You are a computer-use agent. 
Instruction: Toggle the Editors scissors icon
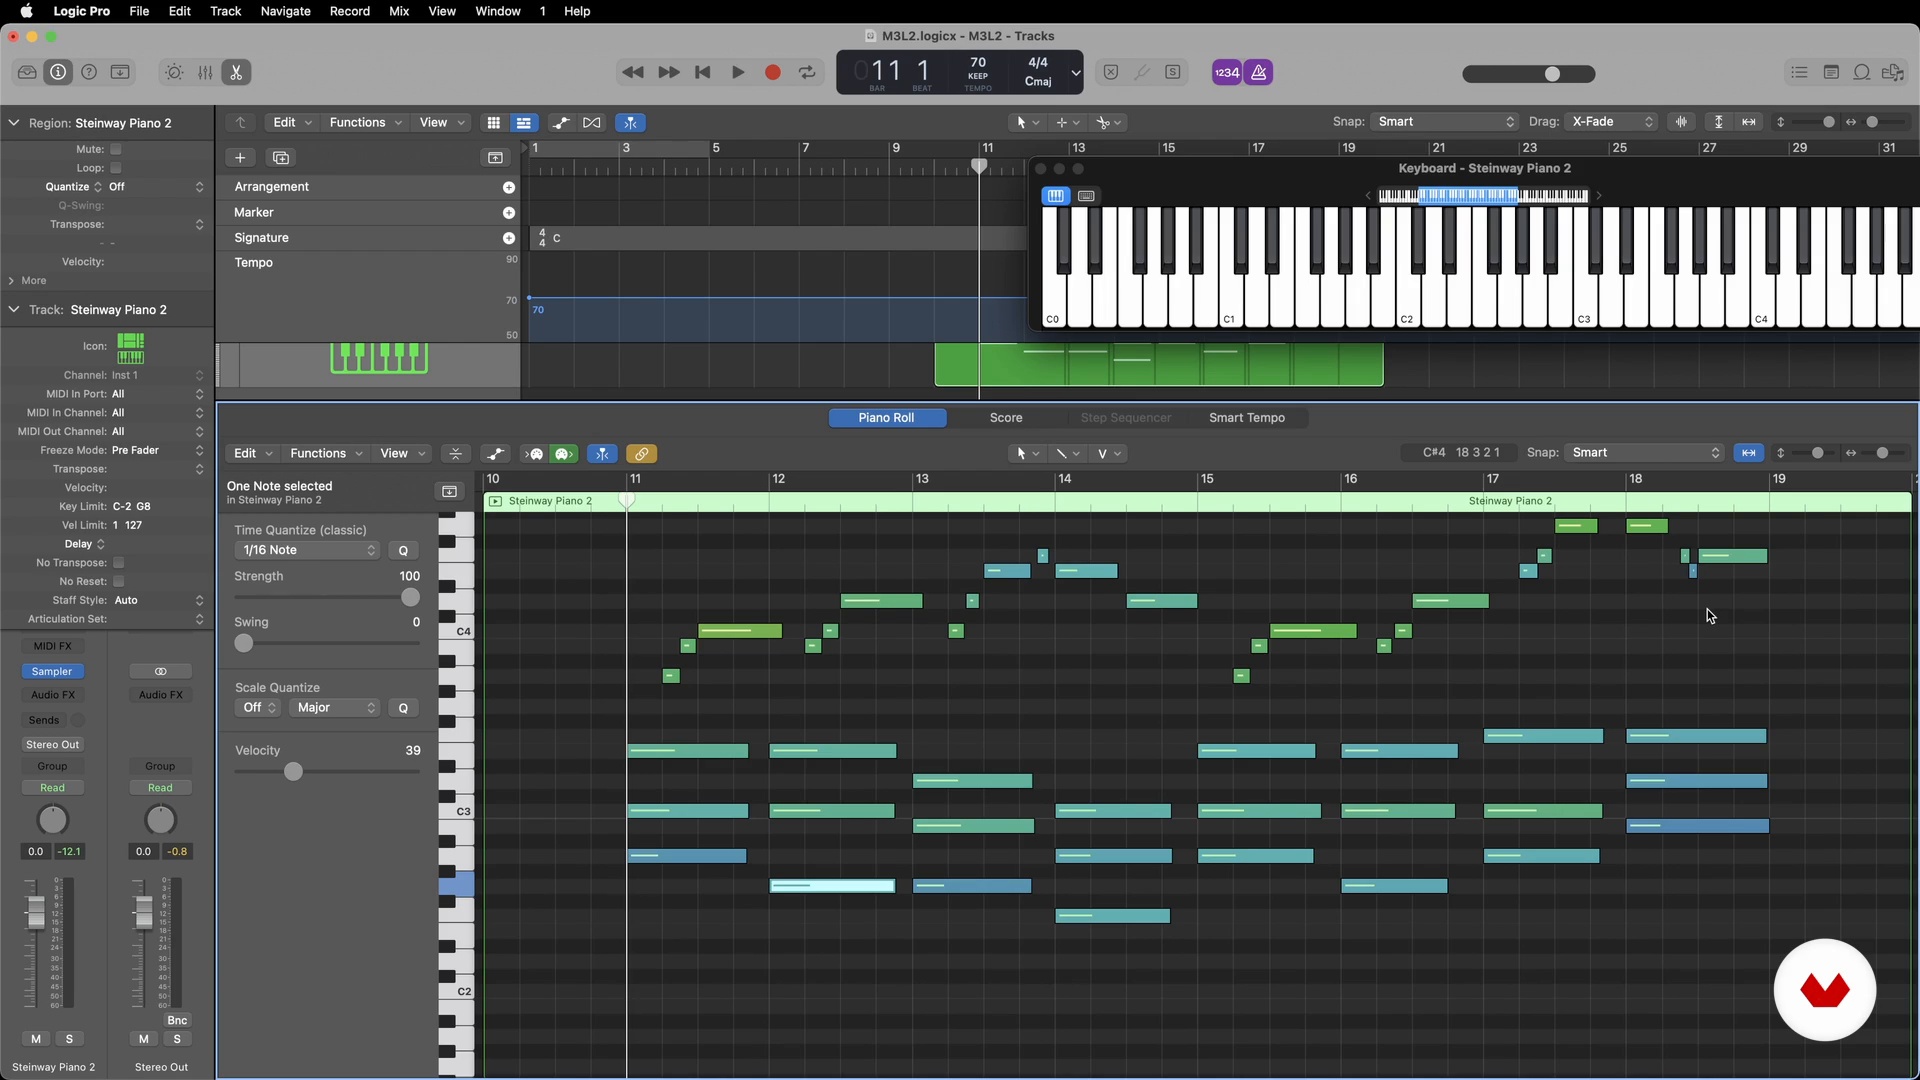236,72
